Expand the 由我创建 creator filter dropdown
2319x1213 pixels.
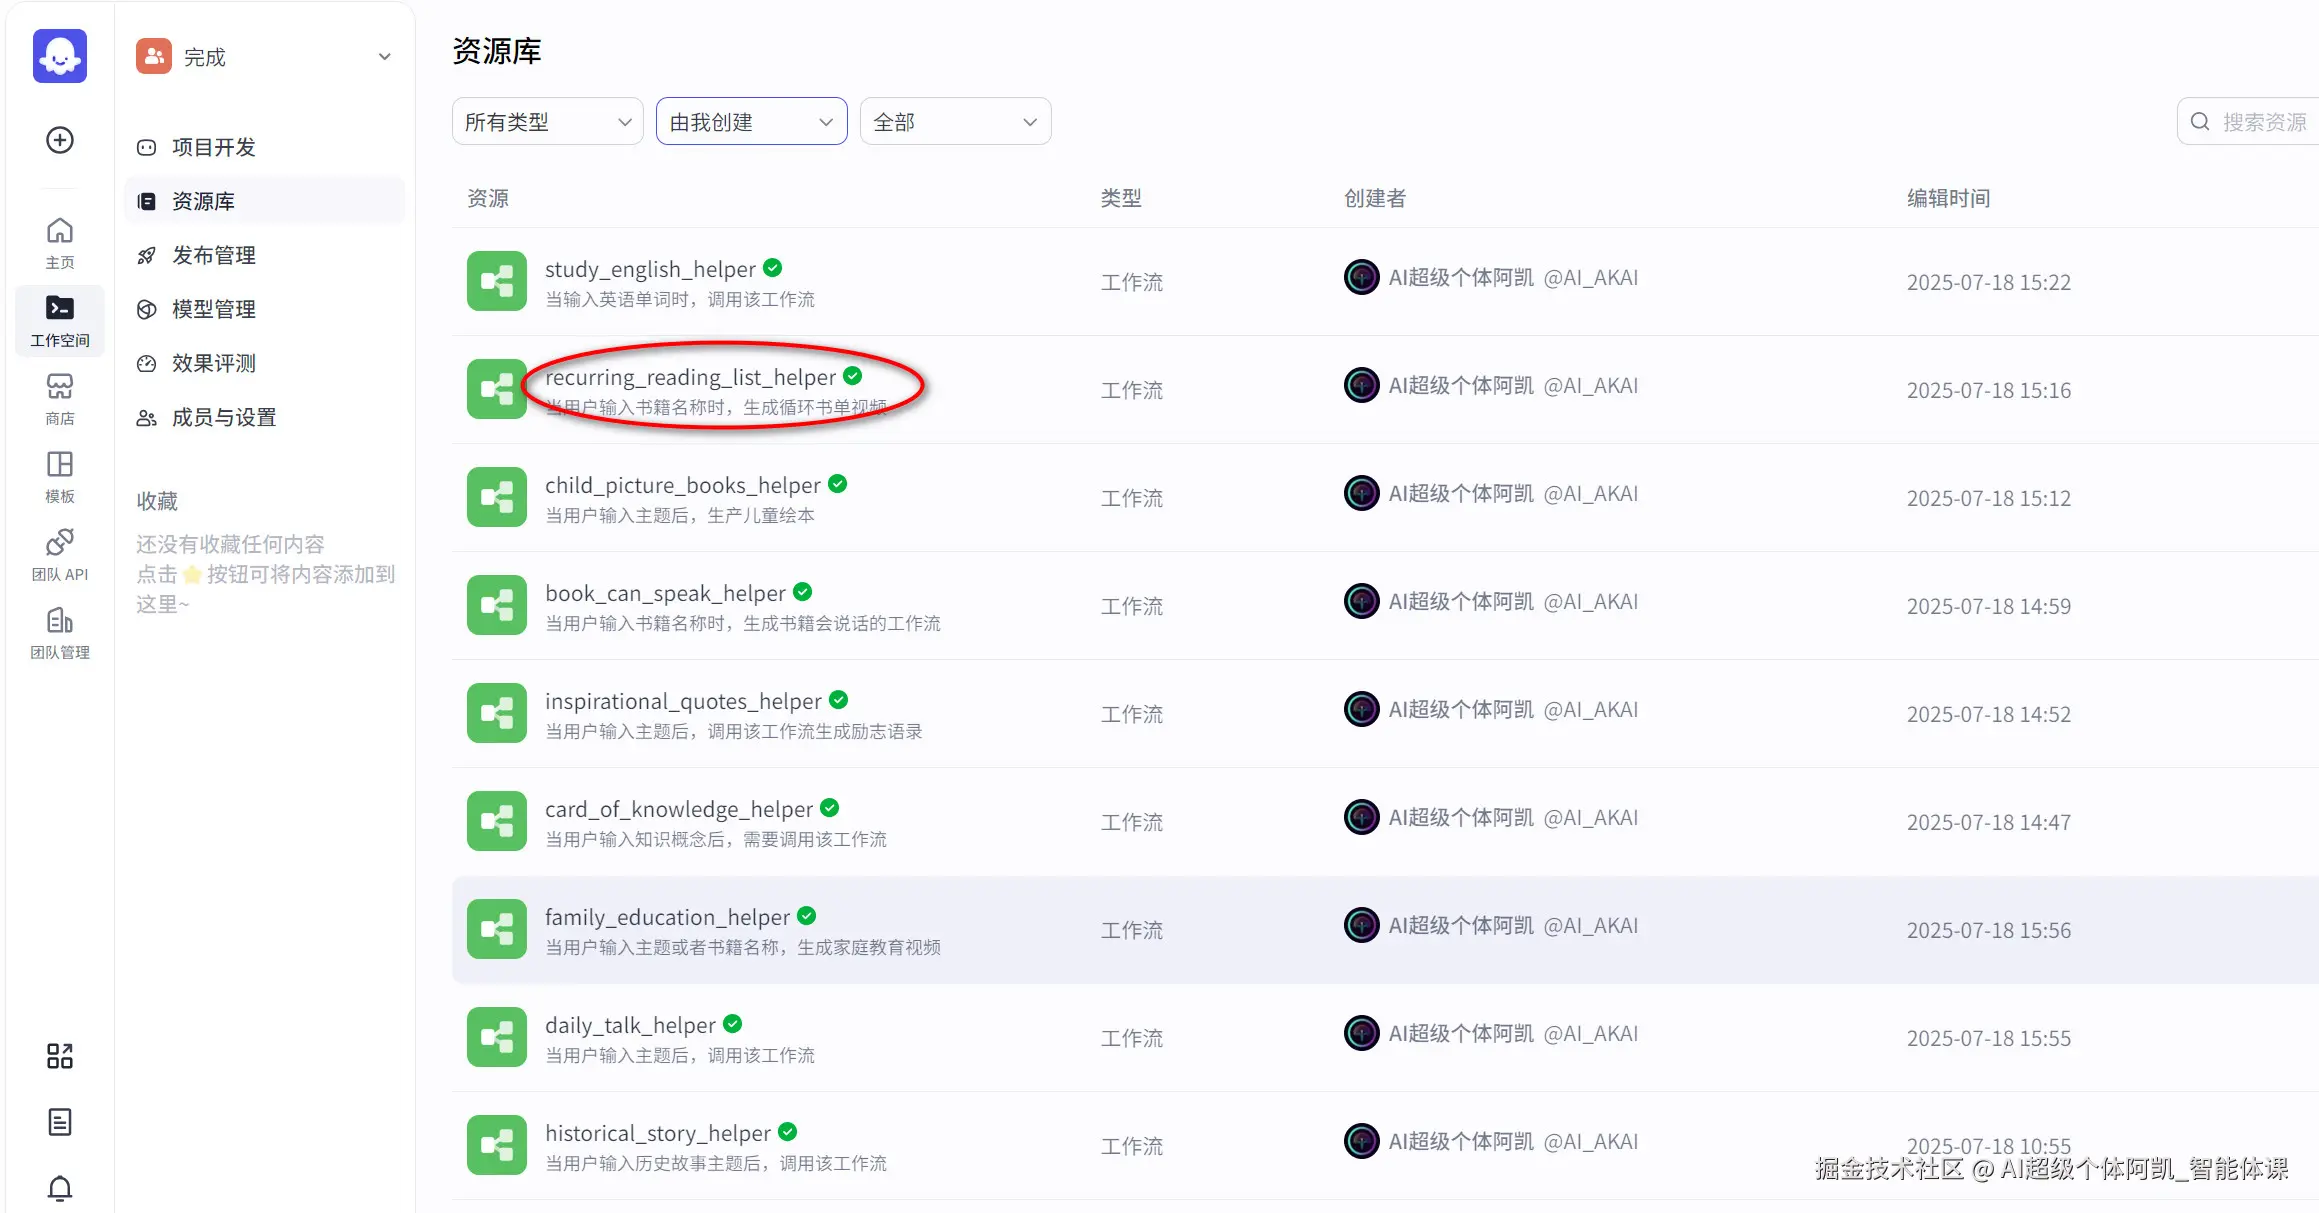(751, 122)
